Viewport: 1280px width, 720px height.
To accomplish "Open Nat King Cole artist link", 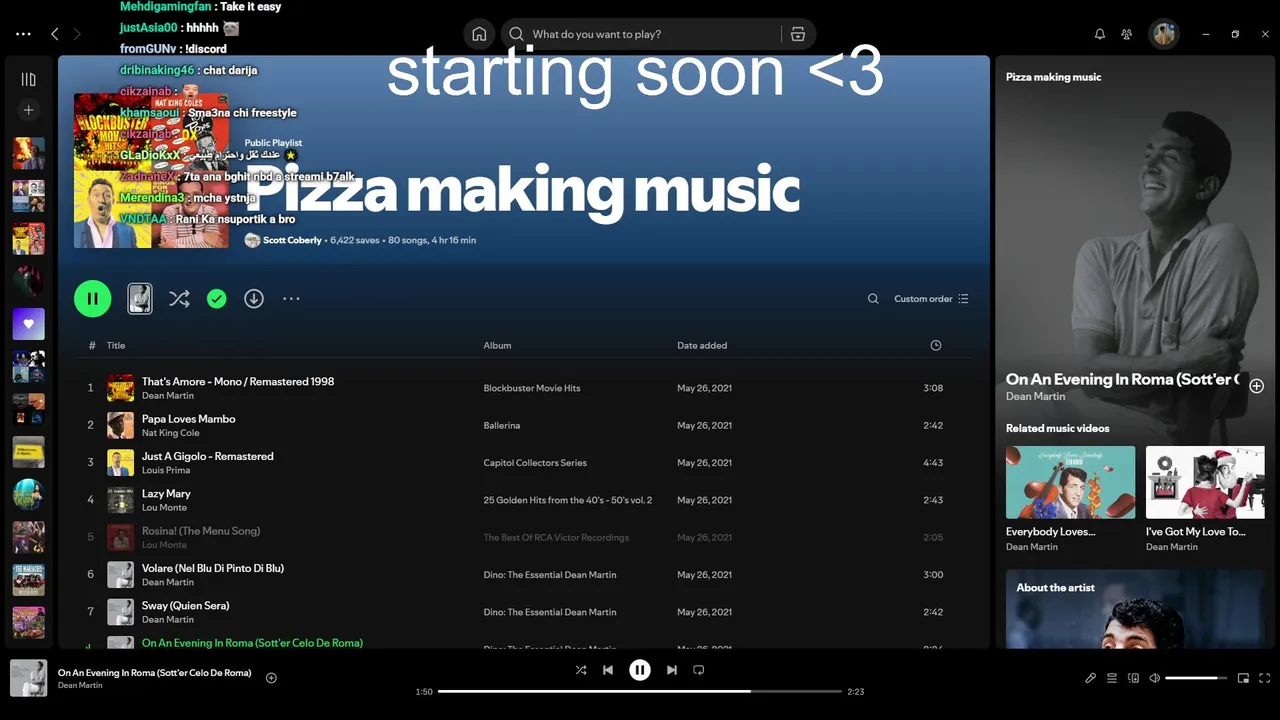I will pos(170,433).
